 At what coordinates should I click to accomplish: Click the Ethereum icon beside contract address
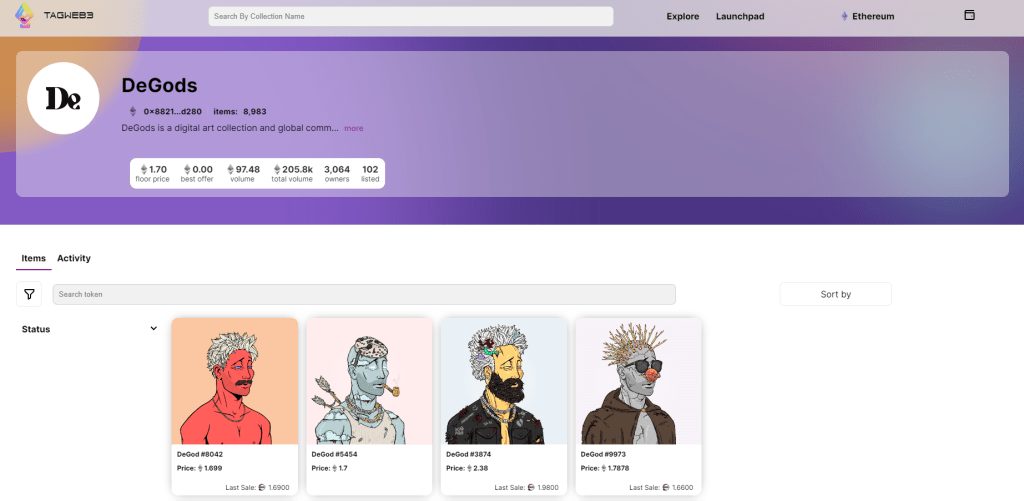pos(132,111)
